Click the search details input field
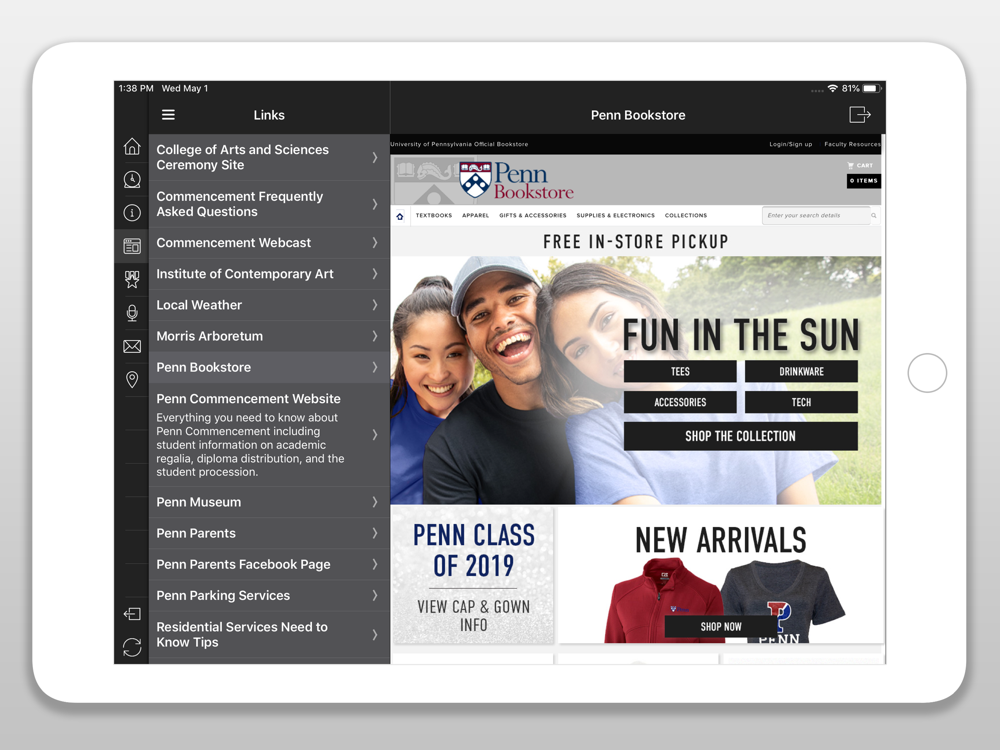 pos(816,216)
